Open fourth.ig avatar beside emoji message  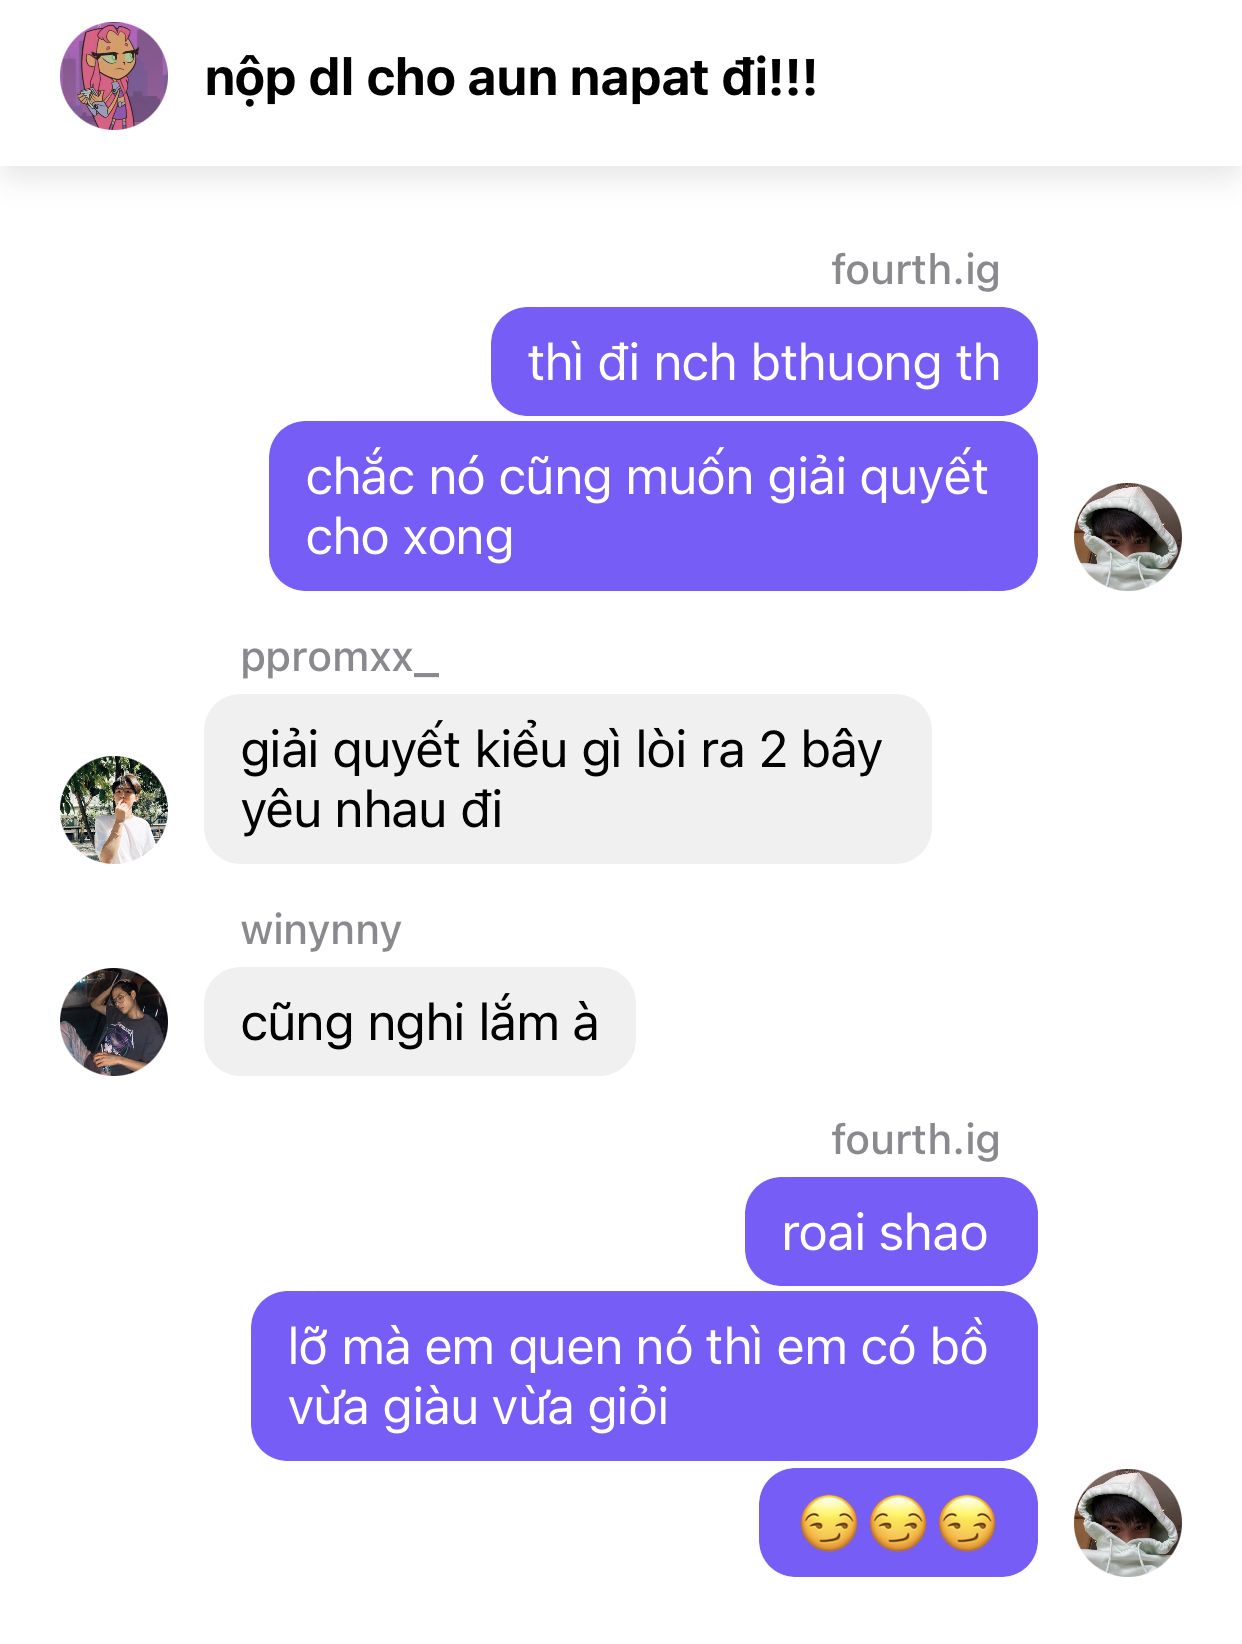pos(1128,1523)
